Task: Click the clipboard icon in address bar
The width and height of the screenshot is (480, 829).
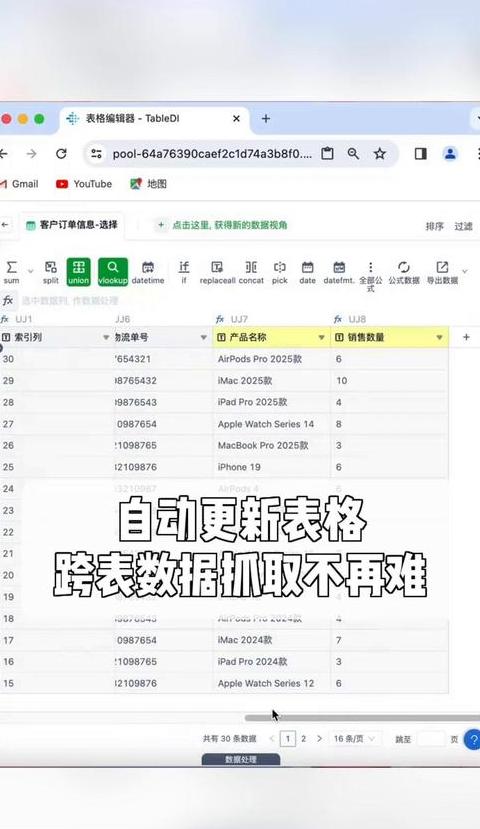Action: coord(328,153)
